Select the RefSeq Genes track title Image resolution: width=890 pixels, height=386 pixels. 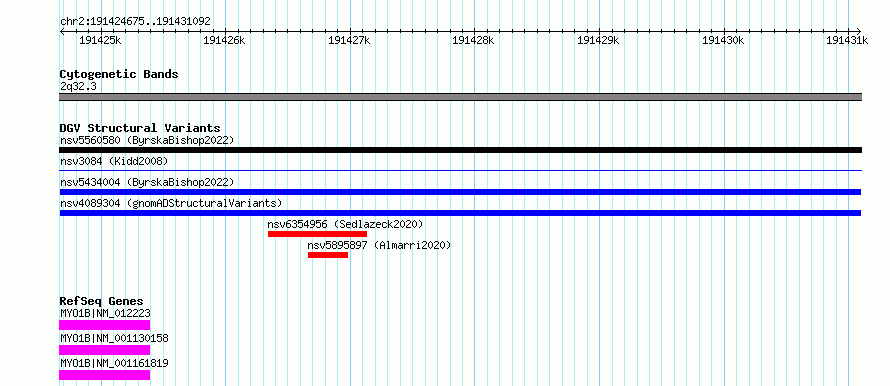(102, 301)
